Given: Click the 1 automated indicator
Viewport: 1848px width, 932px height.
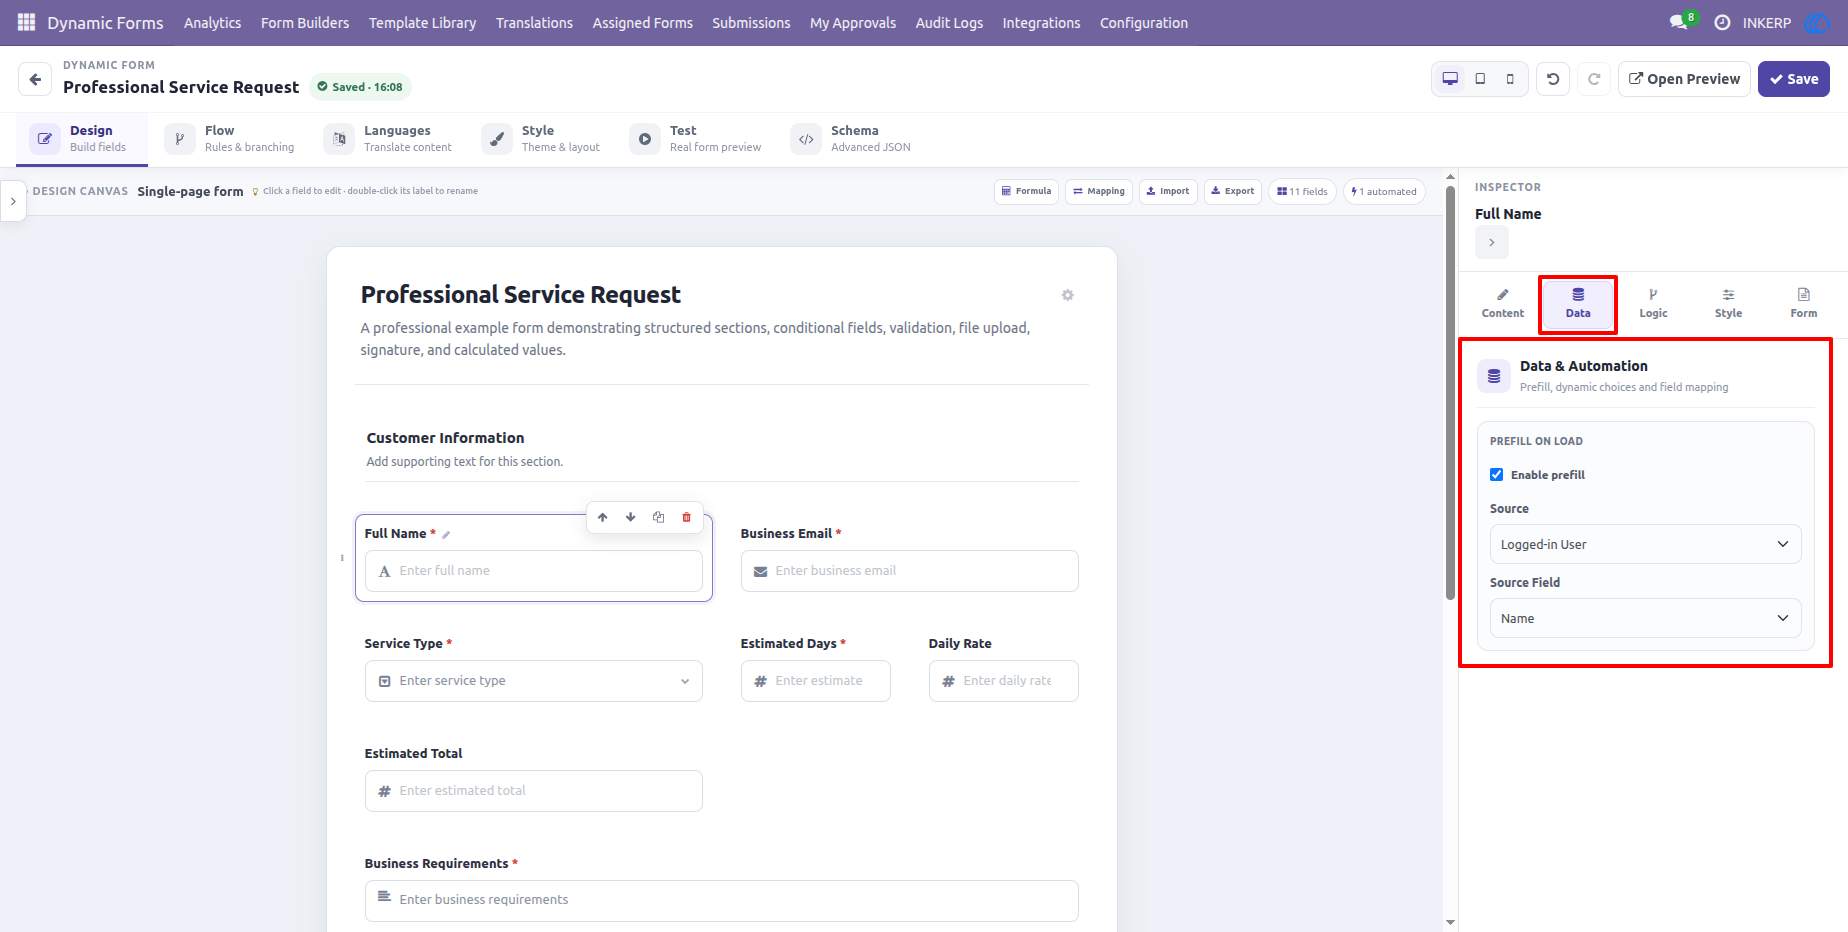Looking at the screenshot, I should [1384, 191].
